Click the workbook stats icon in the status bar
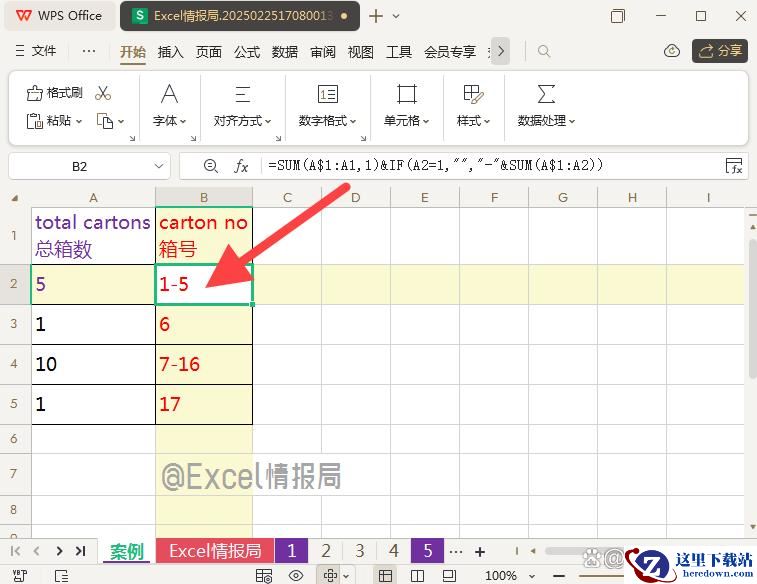 coord(264,575)
